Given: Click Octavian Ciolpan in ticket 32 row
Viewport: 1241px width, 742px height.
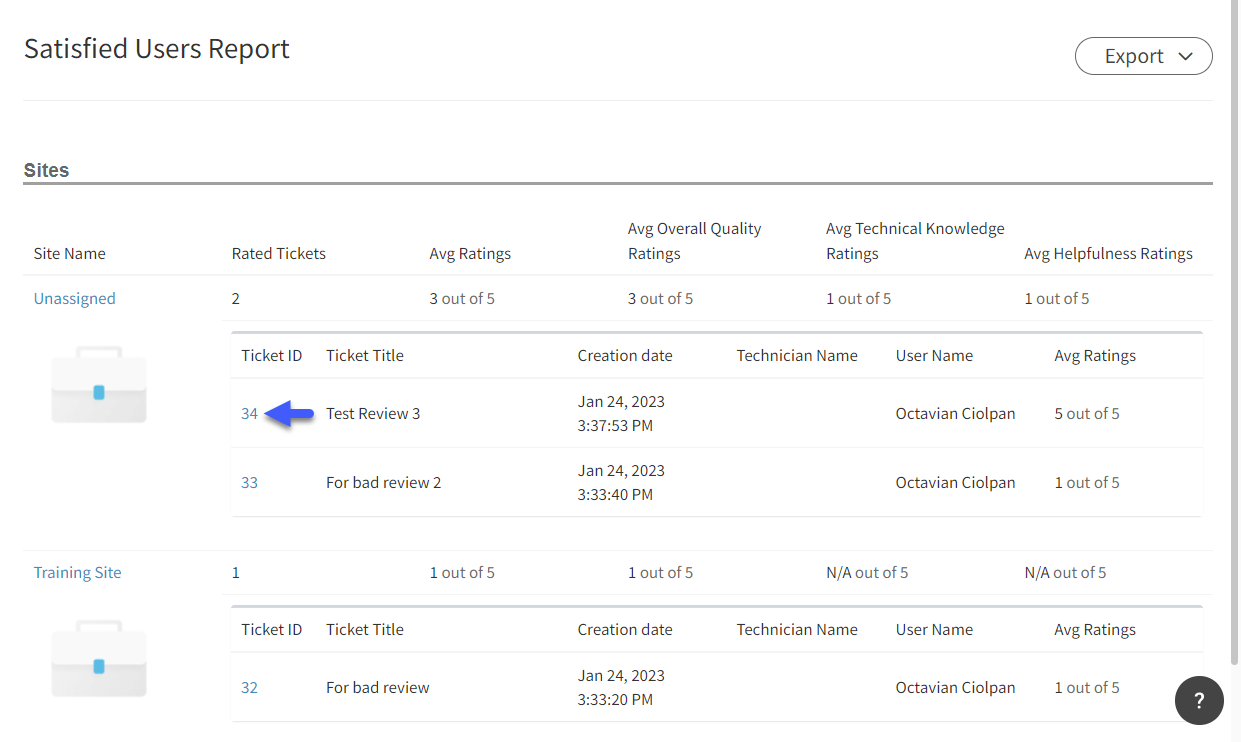Looking at the screenshot, I should [955, 687].
